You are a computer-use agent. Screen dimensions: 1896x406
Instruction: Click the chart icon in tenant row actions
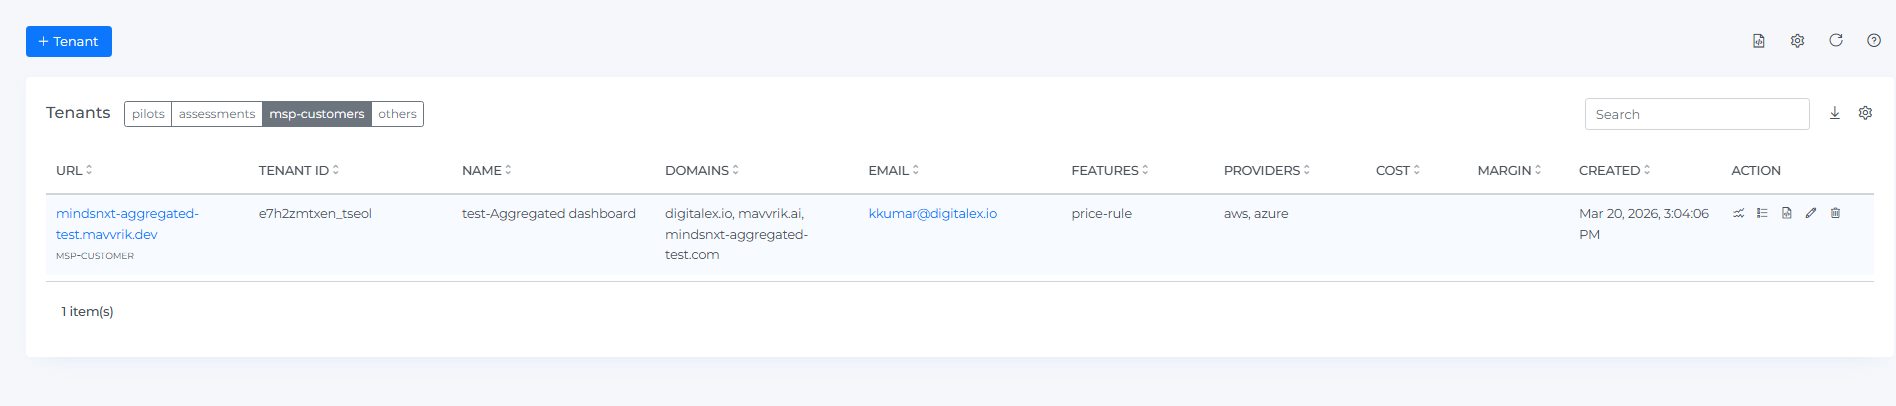1738,213
